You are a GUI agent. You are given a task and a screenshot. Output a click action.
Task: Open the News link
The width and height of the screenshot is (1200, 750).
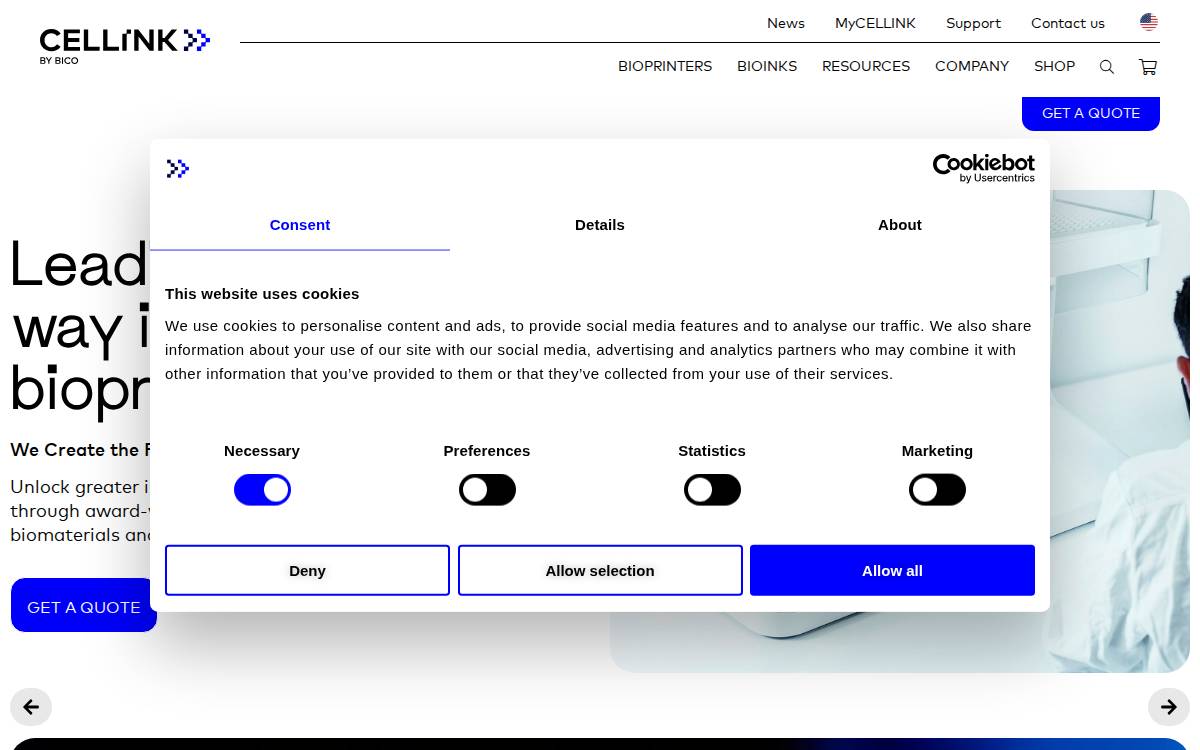tap(786, 23)
